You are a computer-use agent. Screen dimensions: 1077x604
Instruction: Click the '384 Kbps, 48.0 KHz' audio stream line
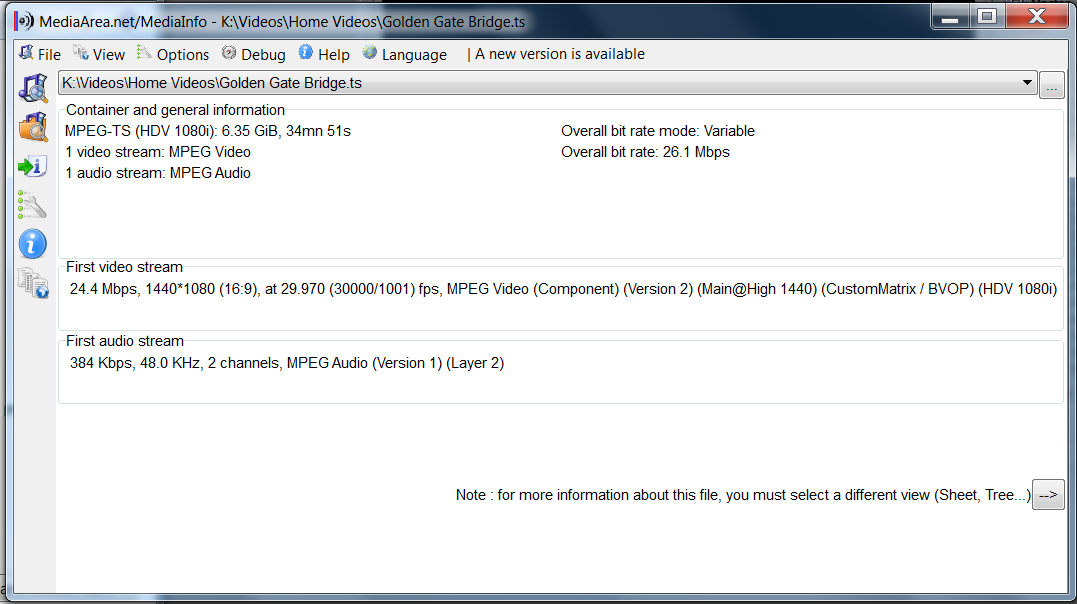[287, 363]
